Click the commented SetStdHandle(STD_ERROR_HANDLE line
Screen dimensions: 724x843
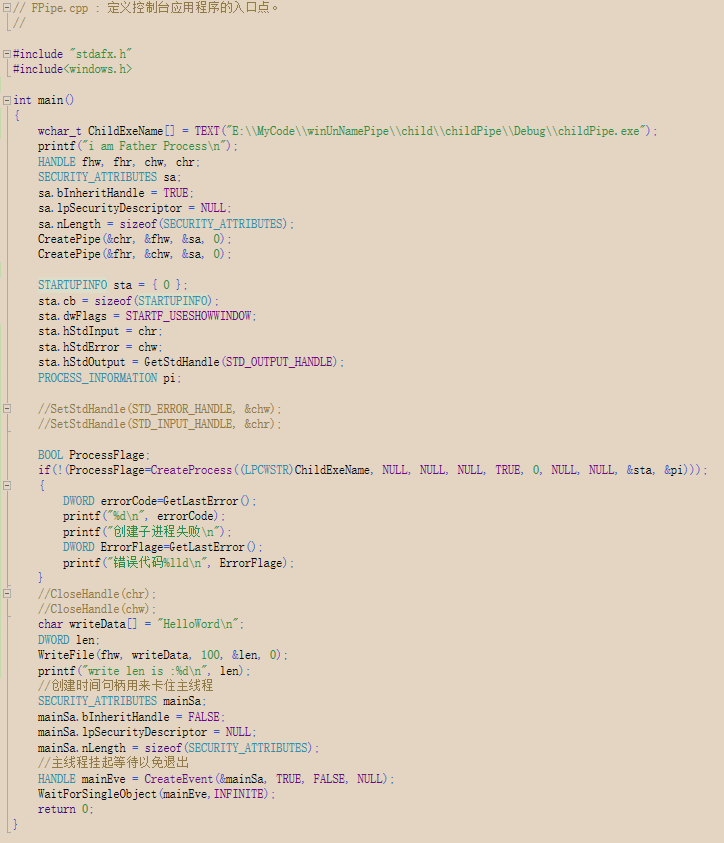coord(159,409)
